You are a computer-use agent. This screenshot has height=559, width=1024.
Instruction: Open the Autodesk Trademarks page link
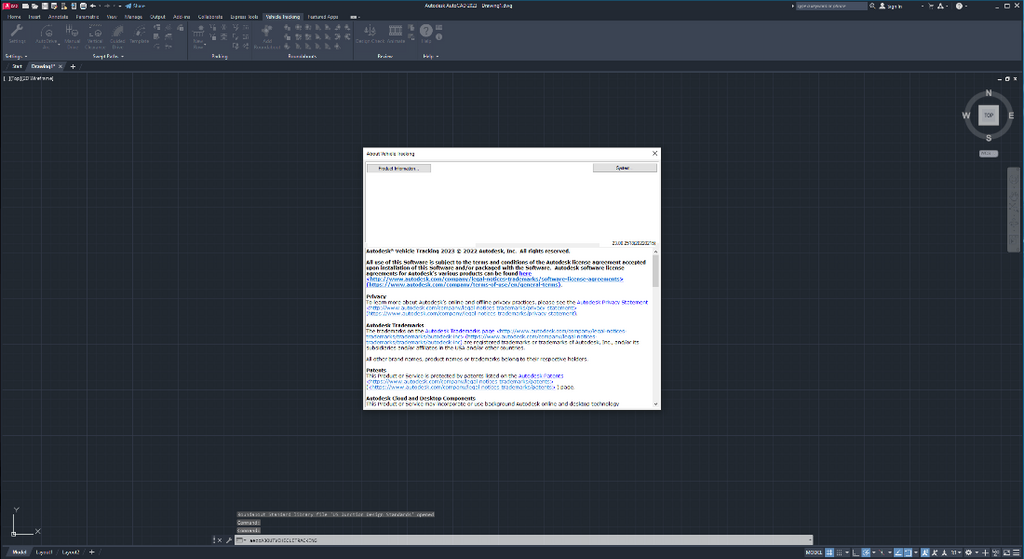pos(460,331)
